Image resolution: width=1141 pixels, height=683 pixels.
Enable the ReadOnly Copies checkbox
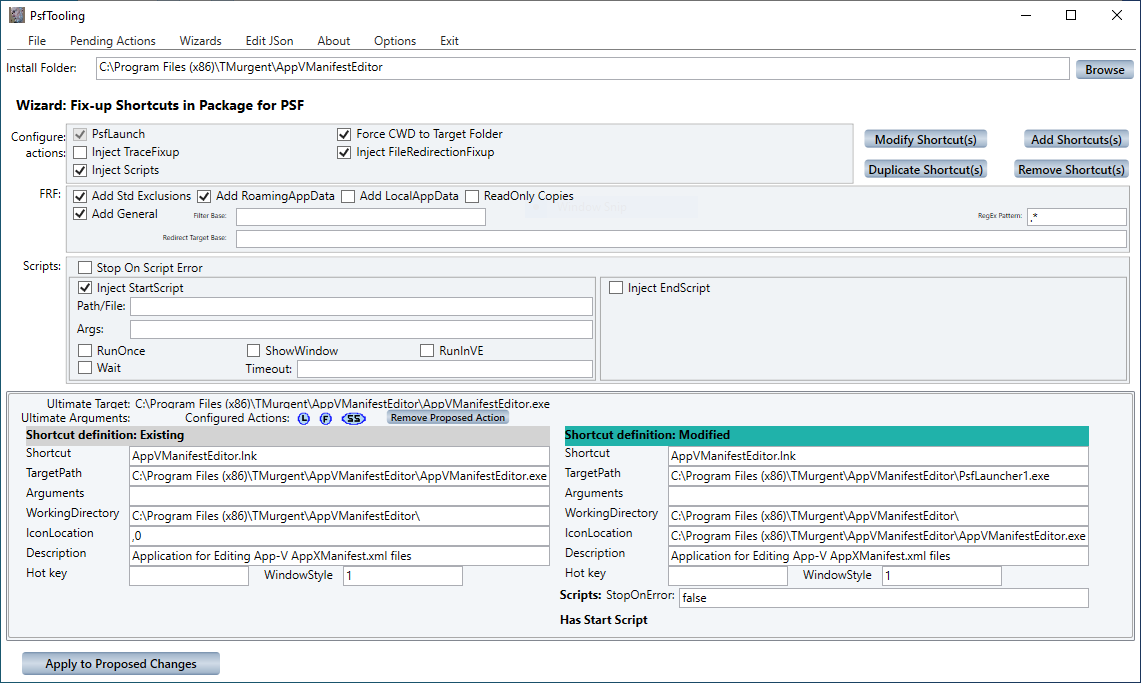[x=472, y=196]
